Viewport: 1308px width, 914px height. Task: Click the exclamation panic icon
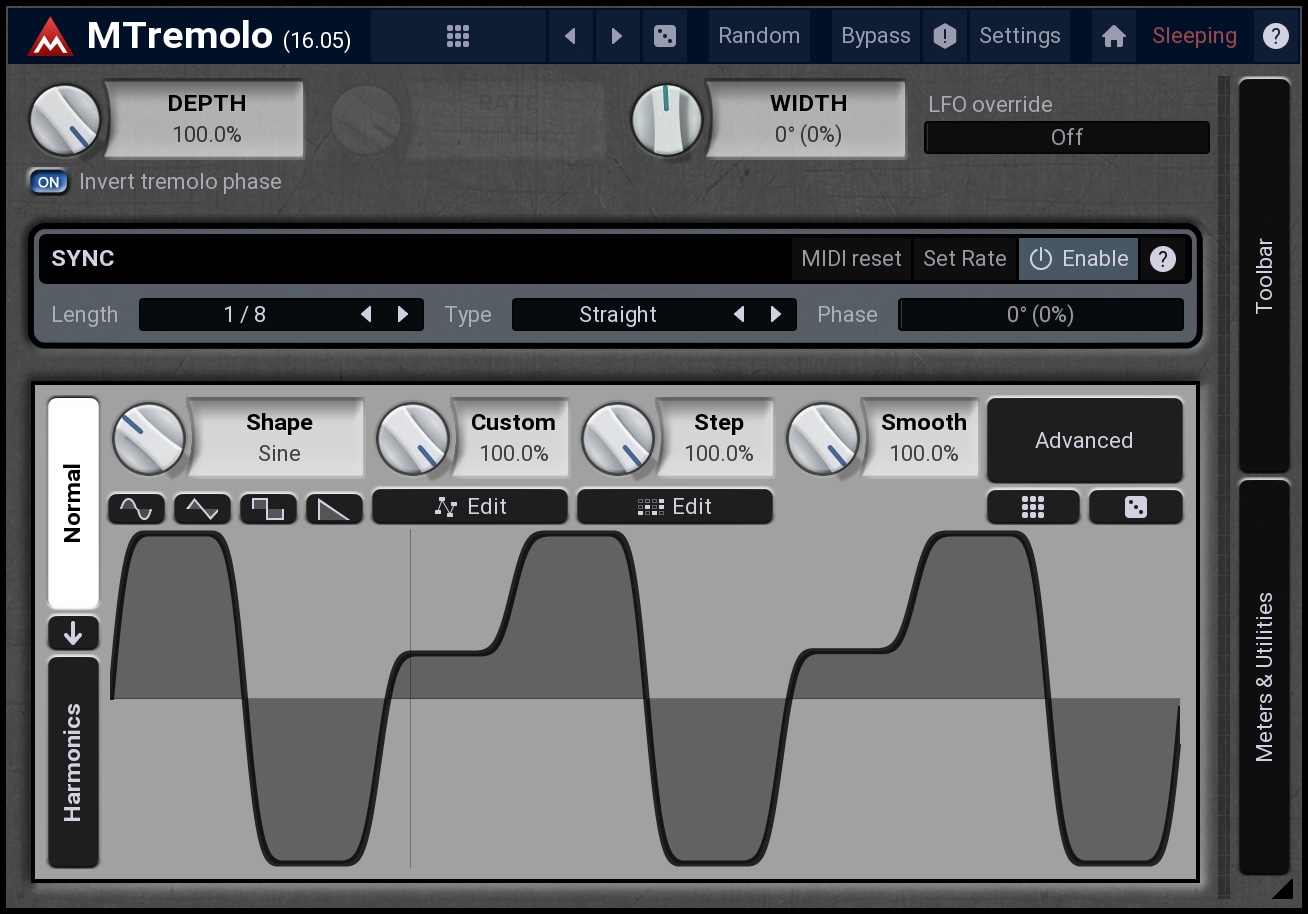[x=945, y=36]
